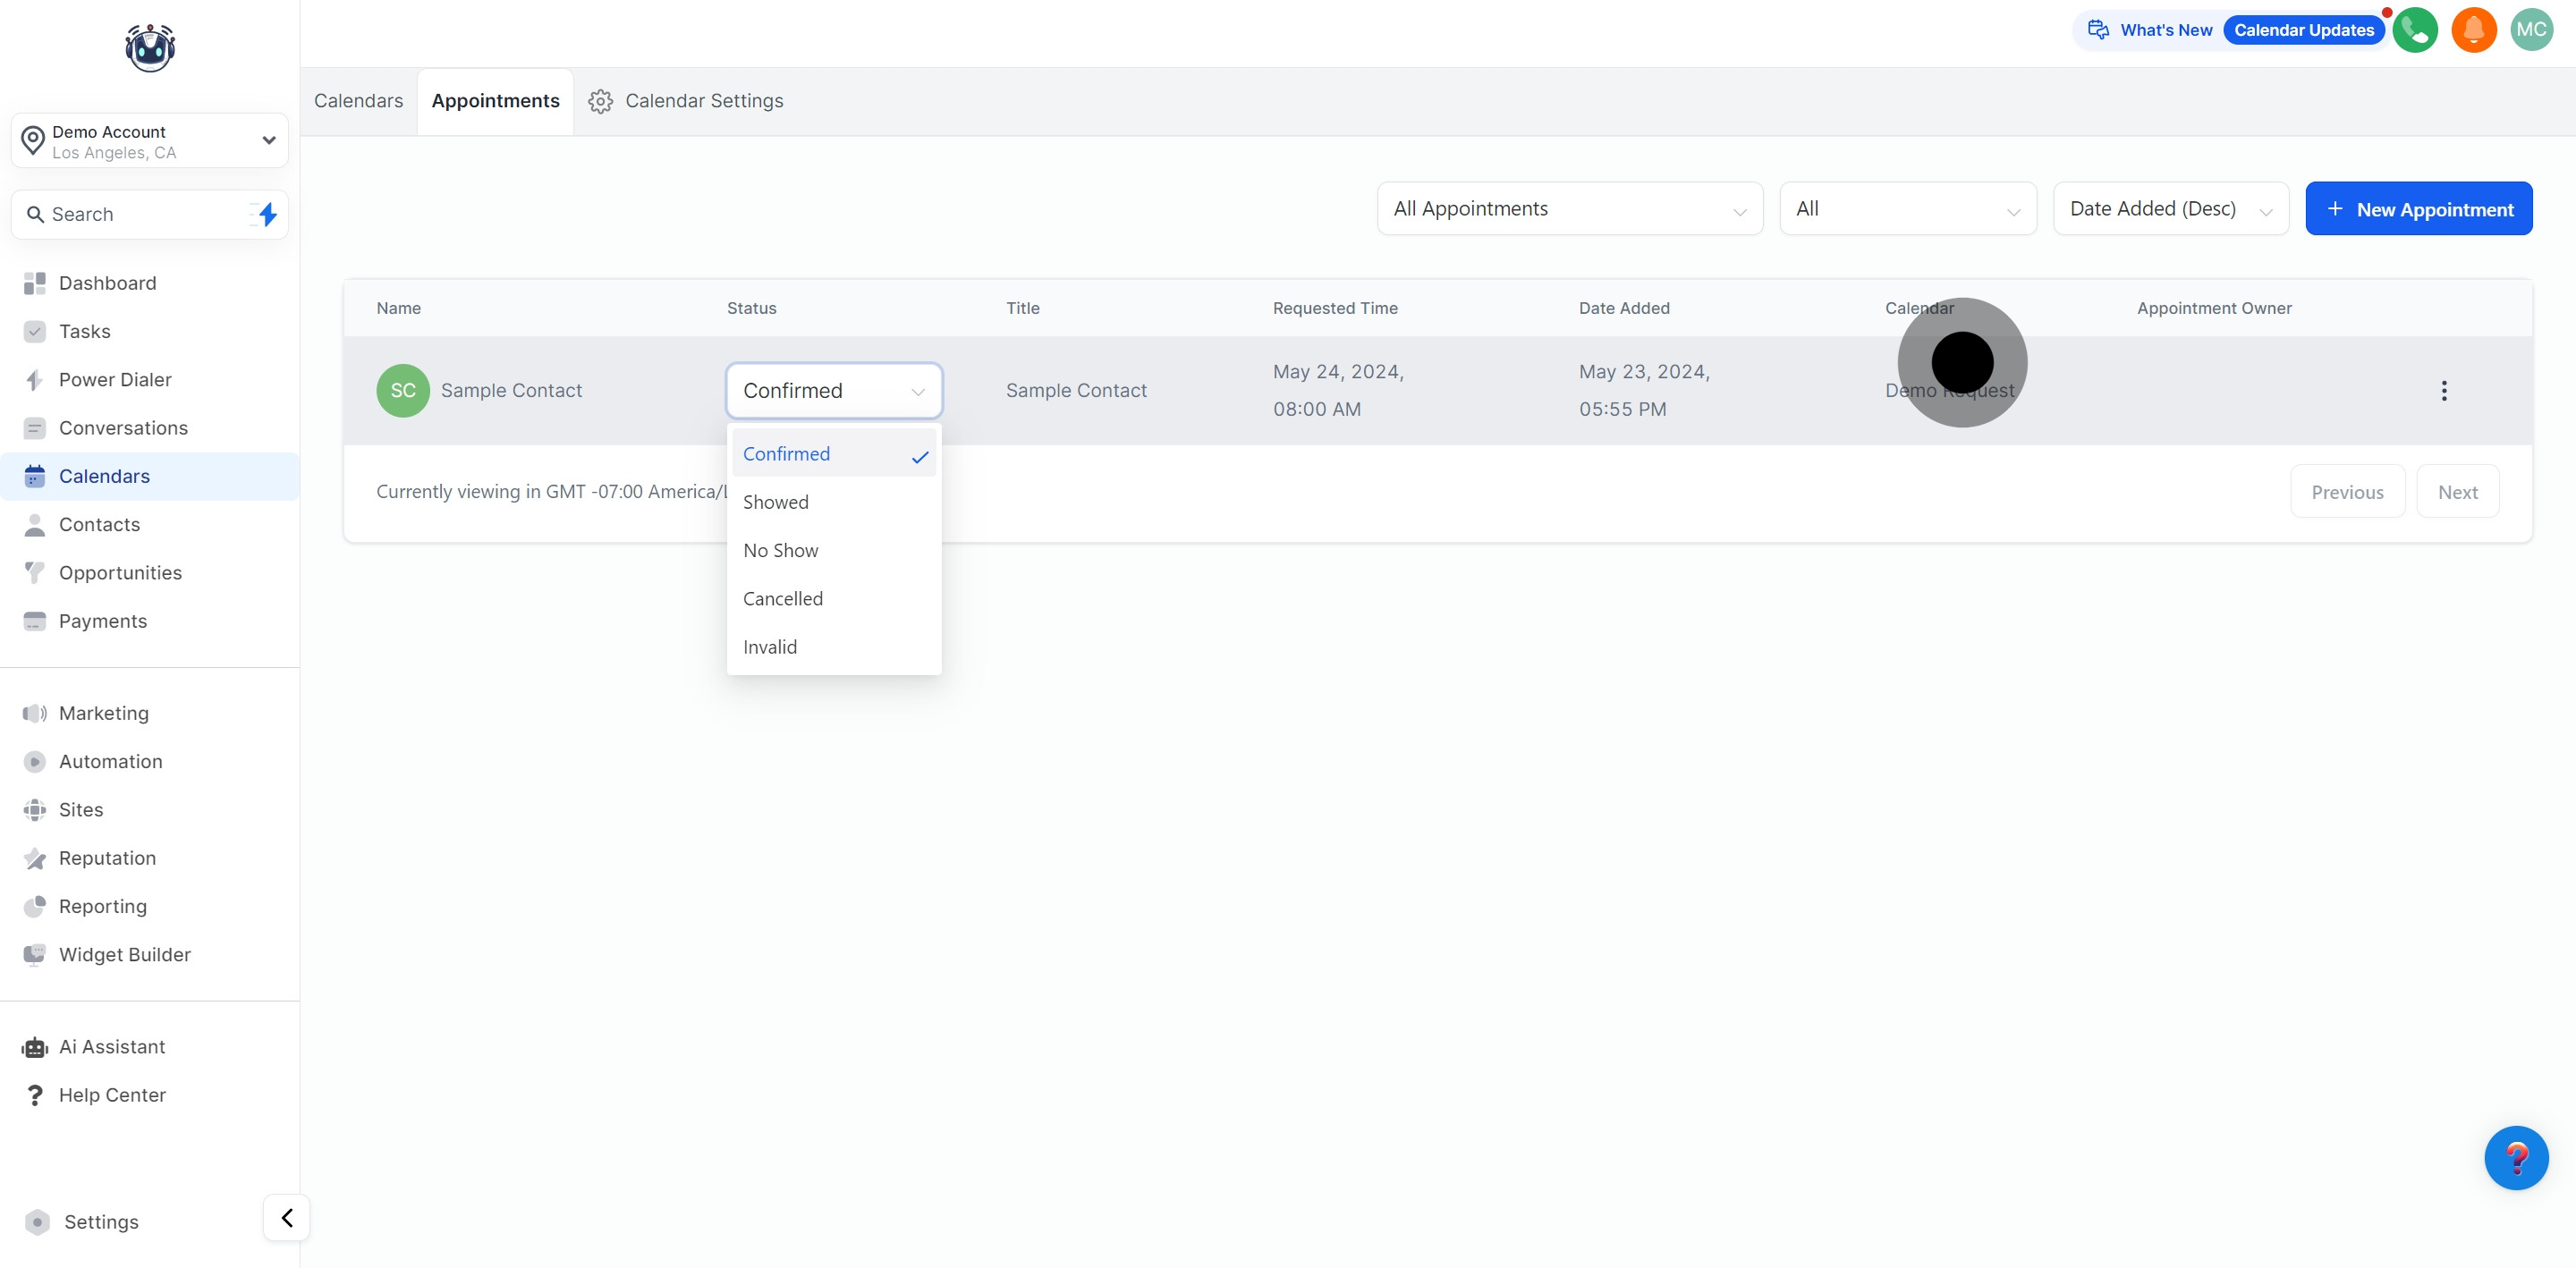Collapse sidebar with the left arrow
Image resolution: width=2576 pixels, height=1268 pixels.
click(x=287, y=1217)
